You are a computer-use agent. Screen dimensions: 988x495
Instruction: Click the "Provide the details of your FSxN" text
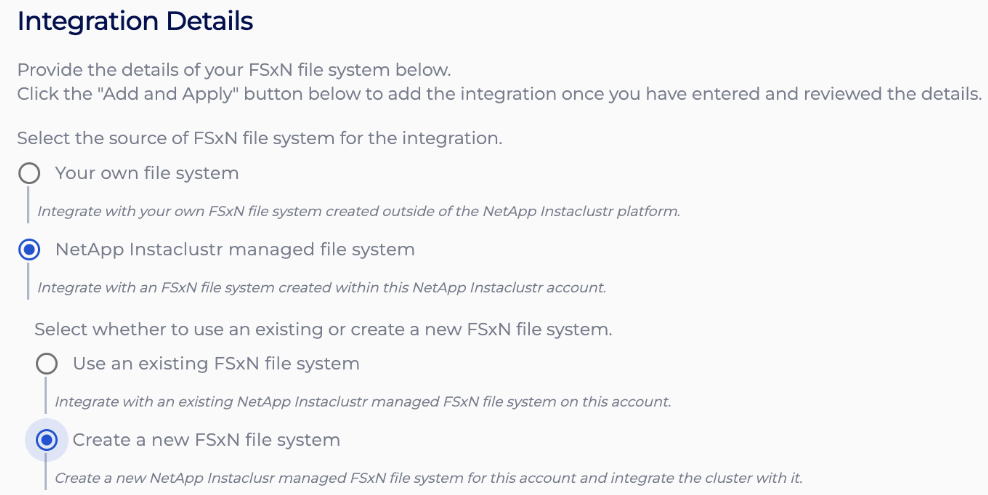pos(234,70)
